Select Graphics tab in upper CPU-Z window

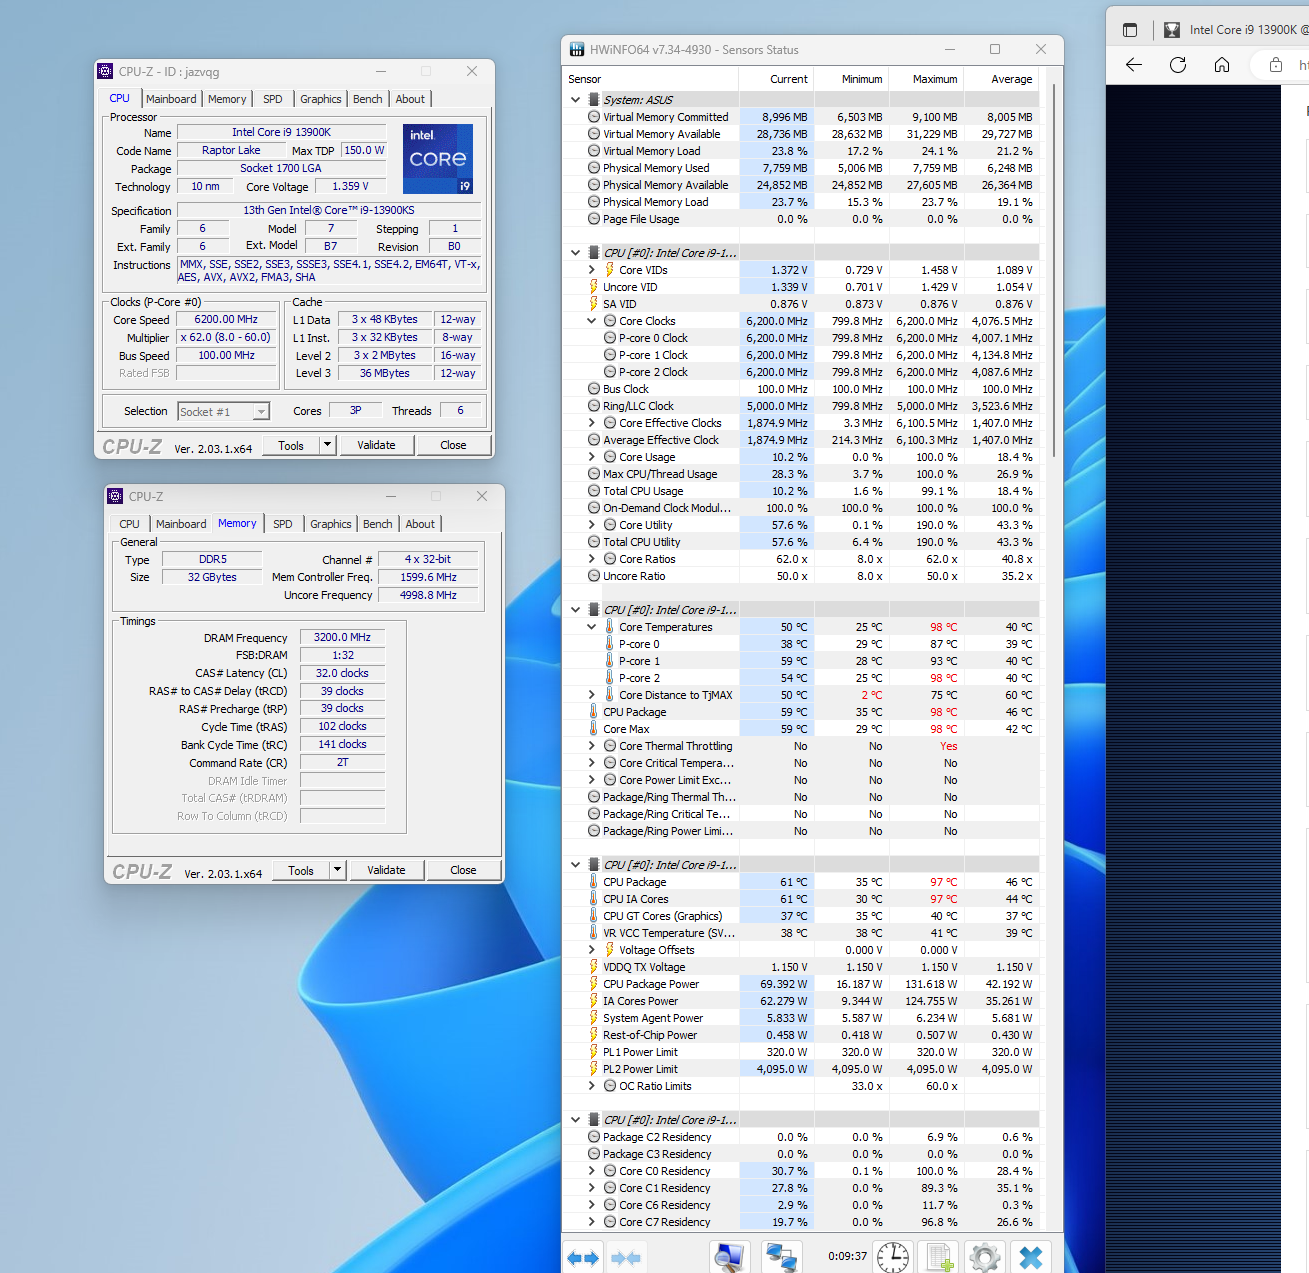pyautogui.click(x=321, y=99)
